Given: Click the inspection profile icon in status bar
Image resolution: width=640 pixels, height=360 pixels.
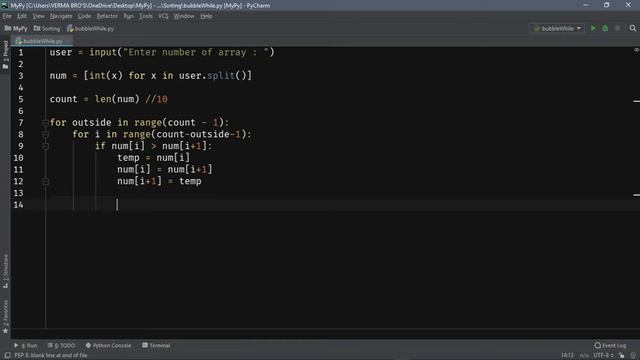Looking at the screenshot, I should [633, 356].
